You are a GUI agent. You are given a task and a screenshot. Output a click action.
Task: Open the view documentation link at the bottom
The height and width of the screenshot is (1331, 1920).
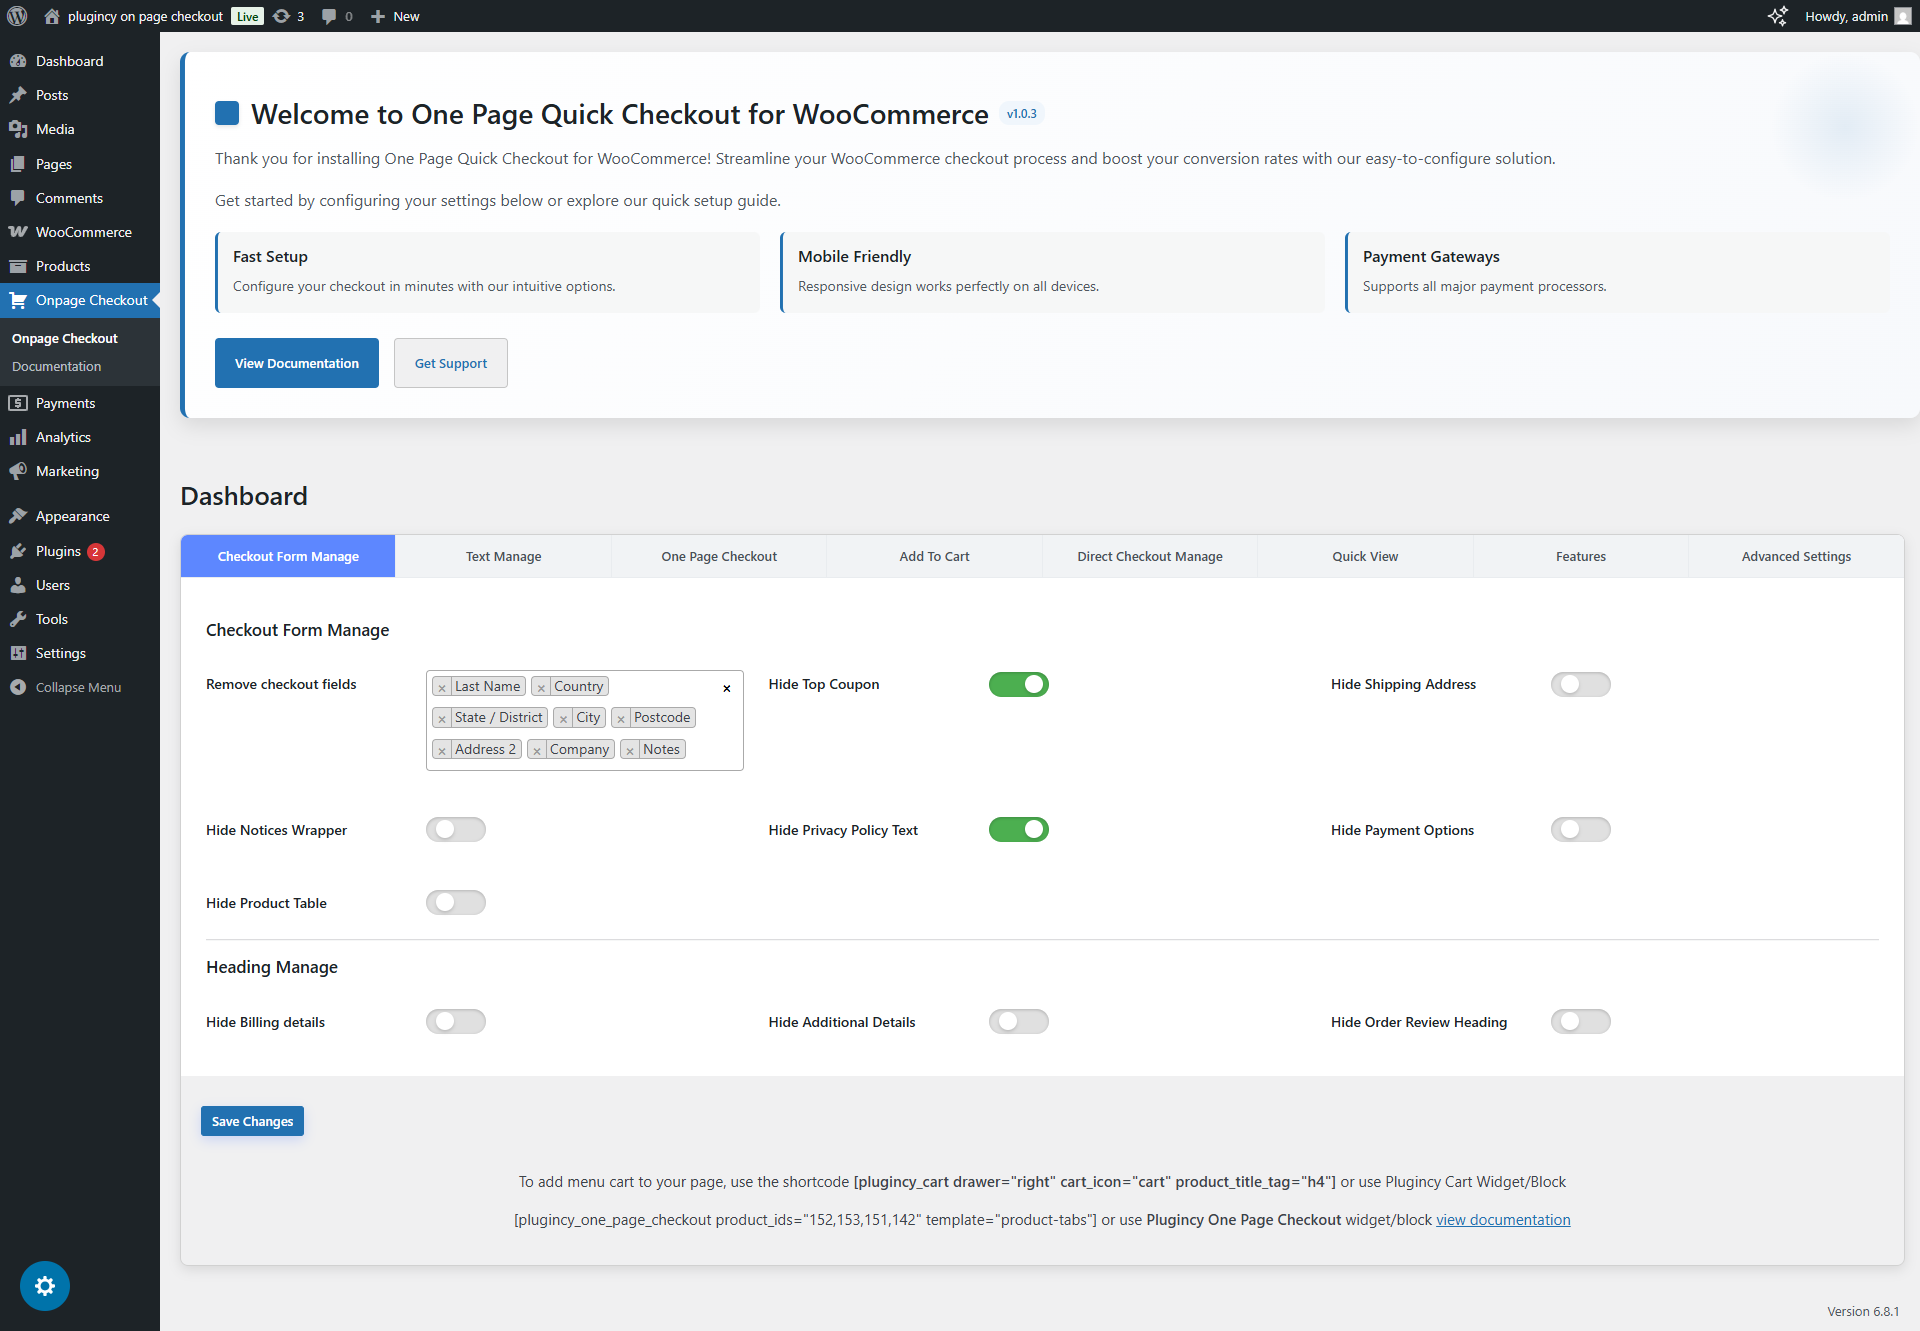[1503, 1219]
